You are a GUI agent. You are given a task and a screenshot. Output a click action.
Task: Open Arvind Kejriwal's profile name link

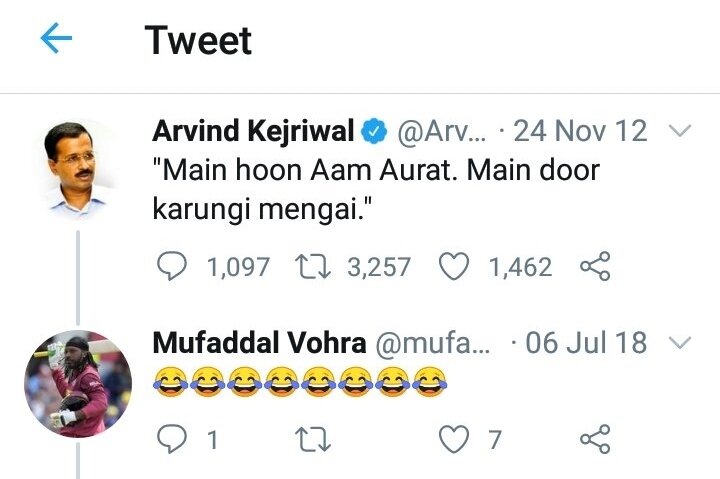point(253,131)
